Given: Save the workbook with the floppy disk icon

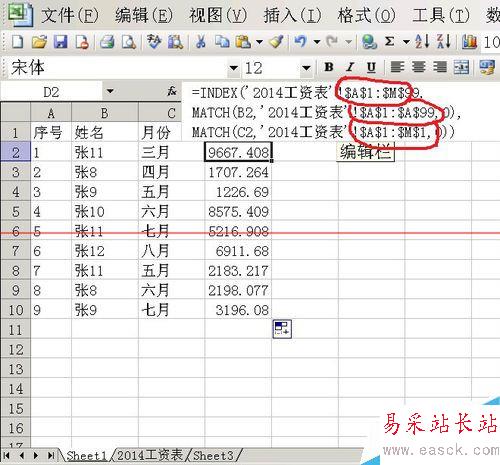Looking at the screenshot, I should pyautogui.click(x=61, y=42).
